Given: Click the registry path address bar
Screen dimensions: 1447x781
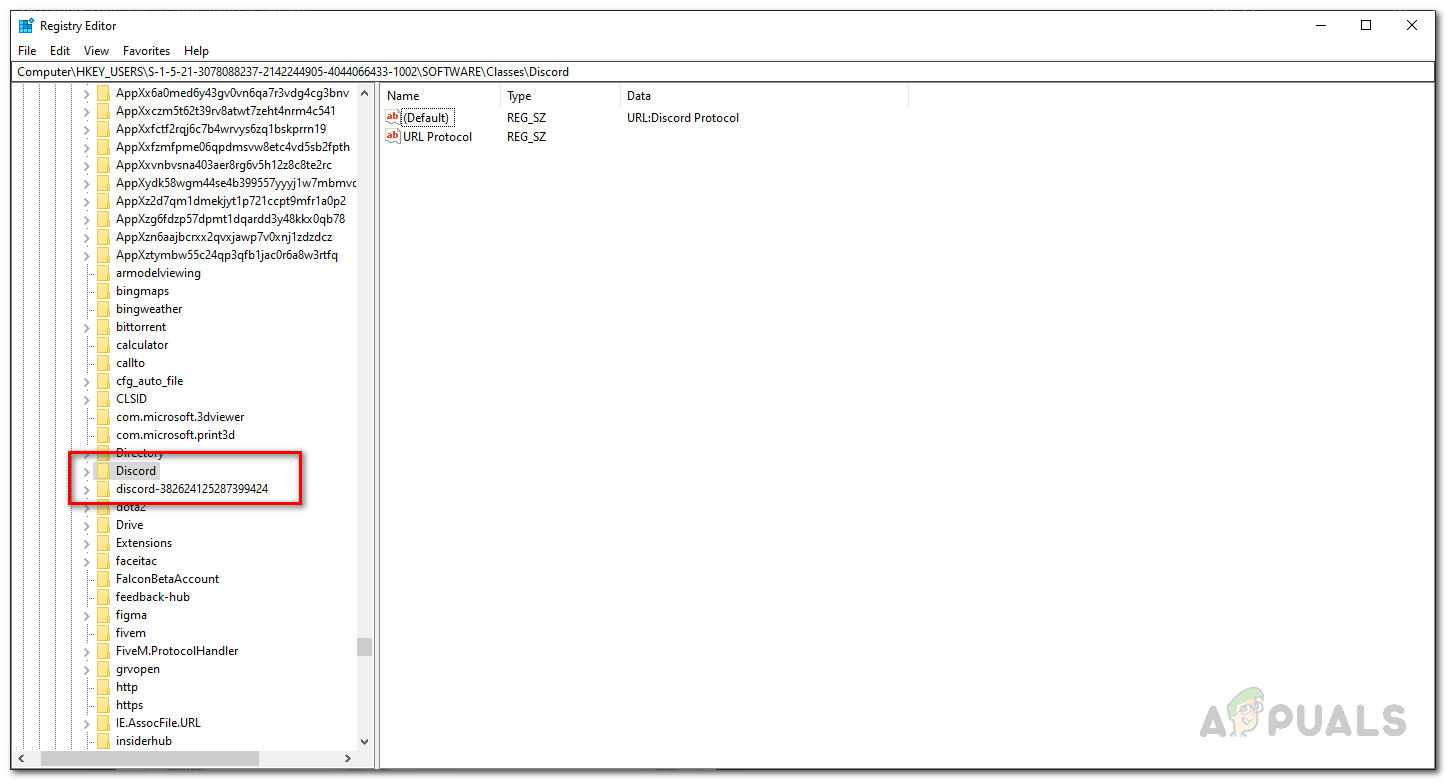Looking at the screenshot, I should (723, 72).
